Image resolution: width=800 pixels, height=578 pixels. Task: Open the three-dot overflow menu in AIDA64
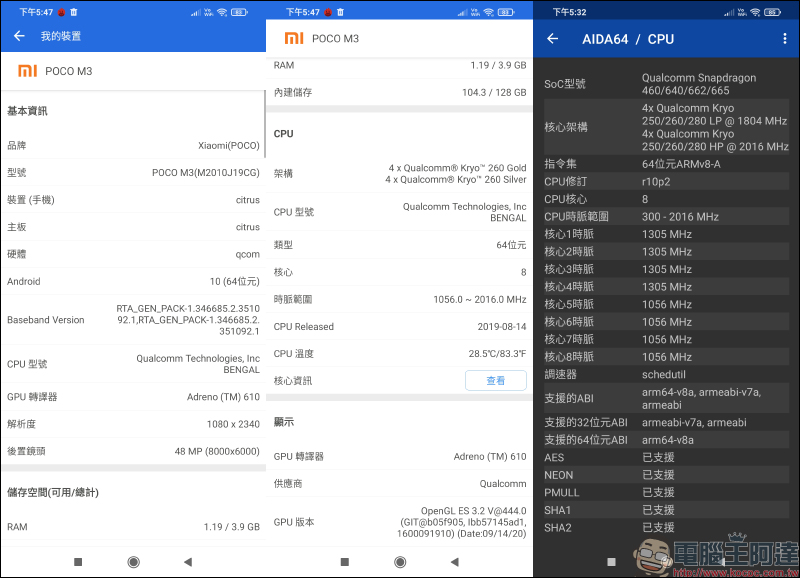pos(784,39)
